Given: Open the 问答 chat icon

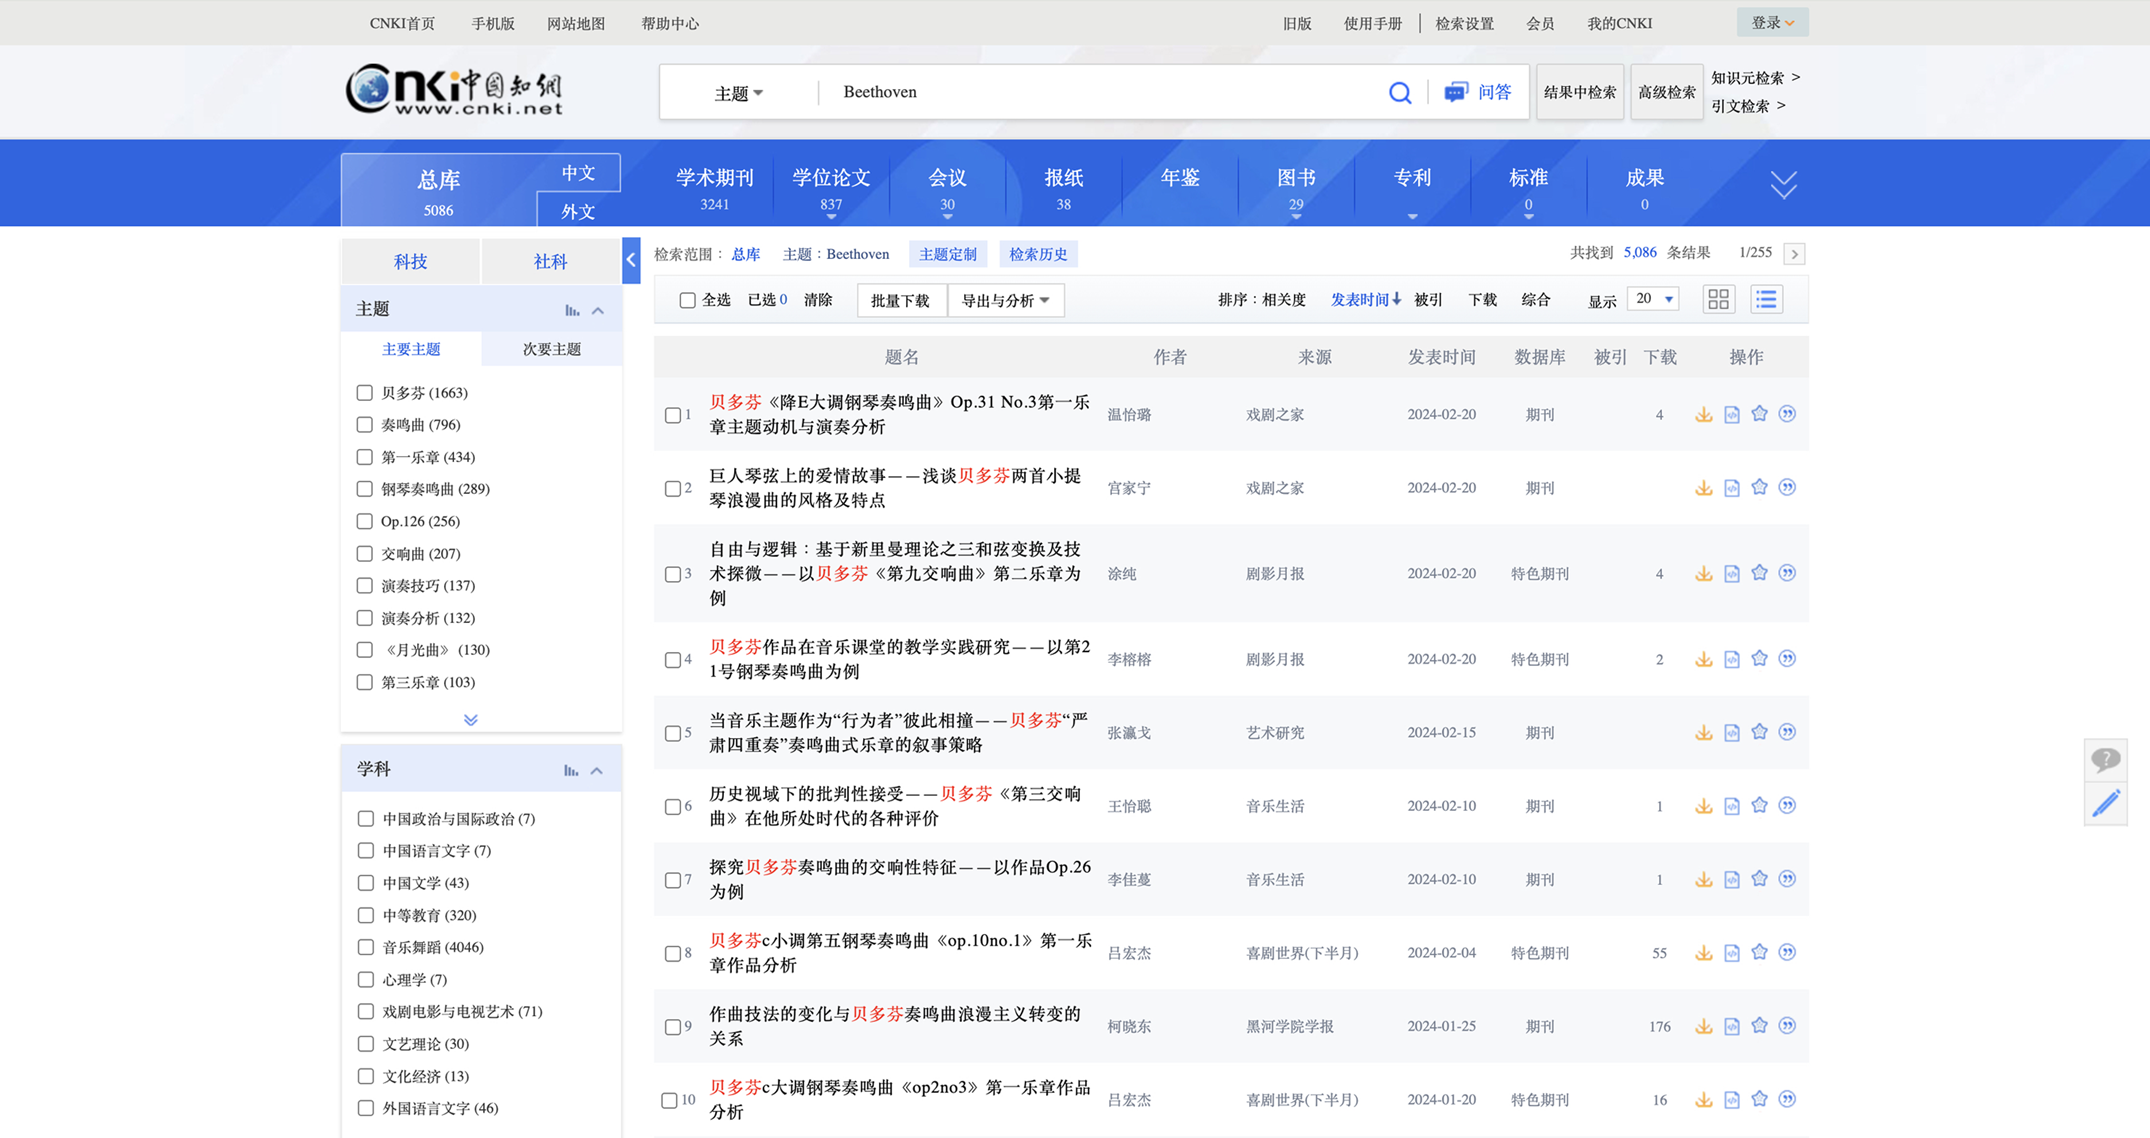Looking at the screenshot, I should click(1455, 93).
